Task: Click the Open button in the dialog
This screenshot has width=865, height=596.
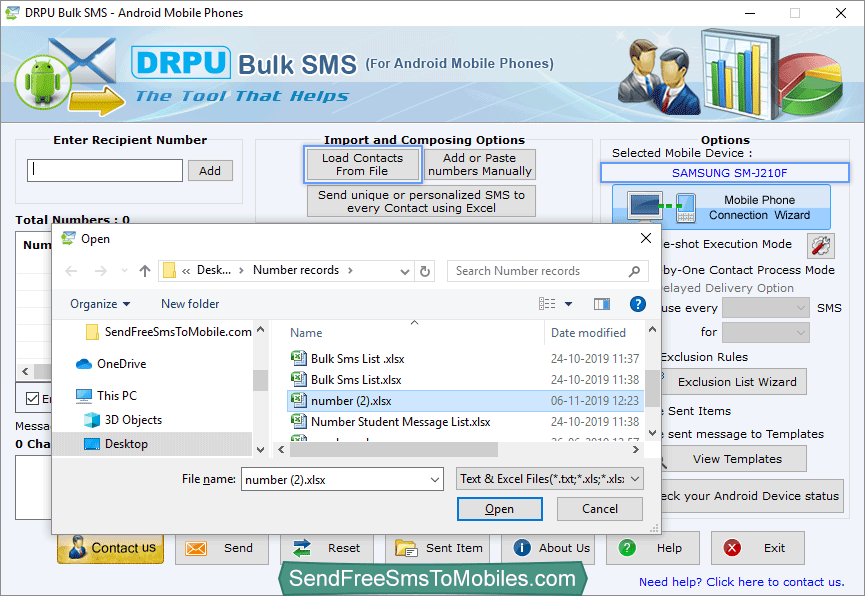Action: tap(499, 509)
